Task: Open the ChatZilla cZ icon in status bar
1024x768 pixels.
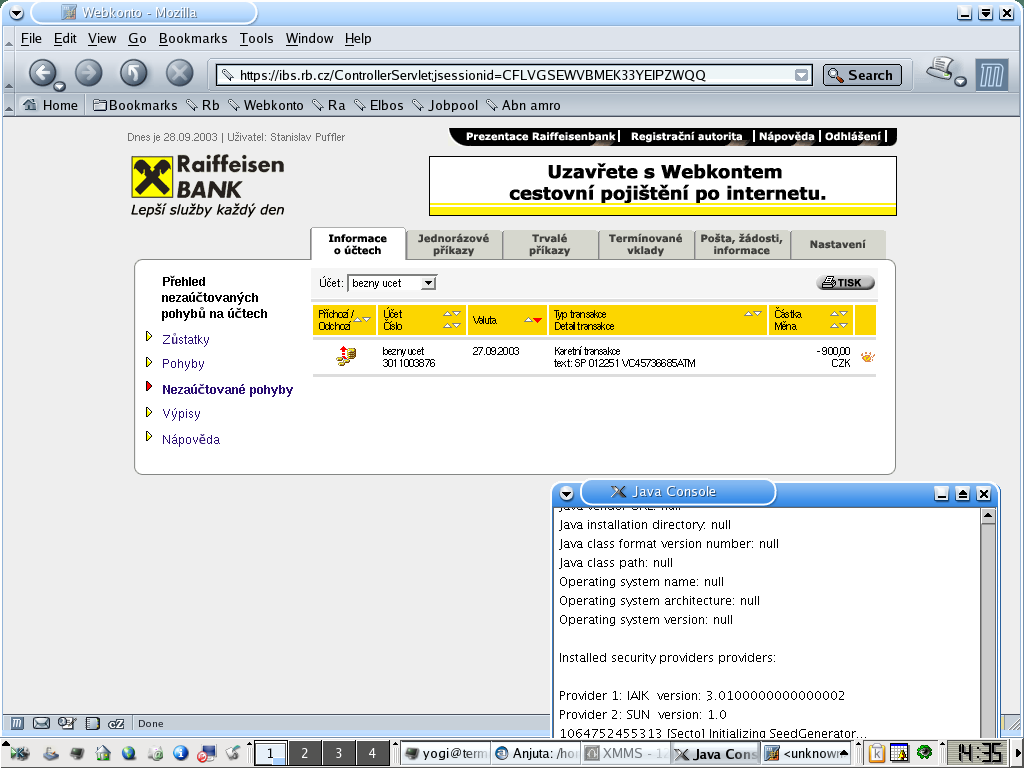Action: point(116,723)
